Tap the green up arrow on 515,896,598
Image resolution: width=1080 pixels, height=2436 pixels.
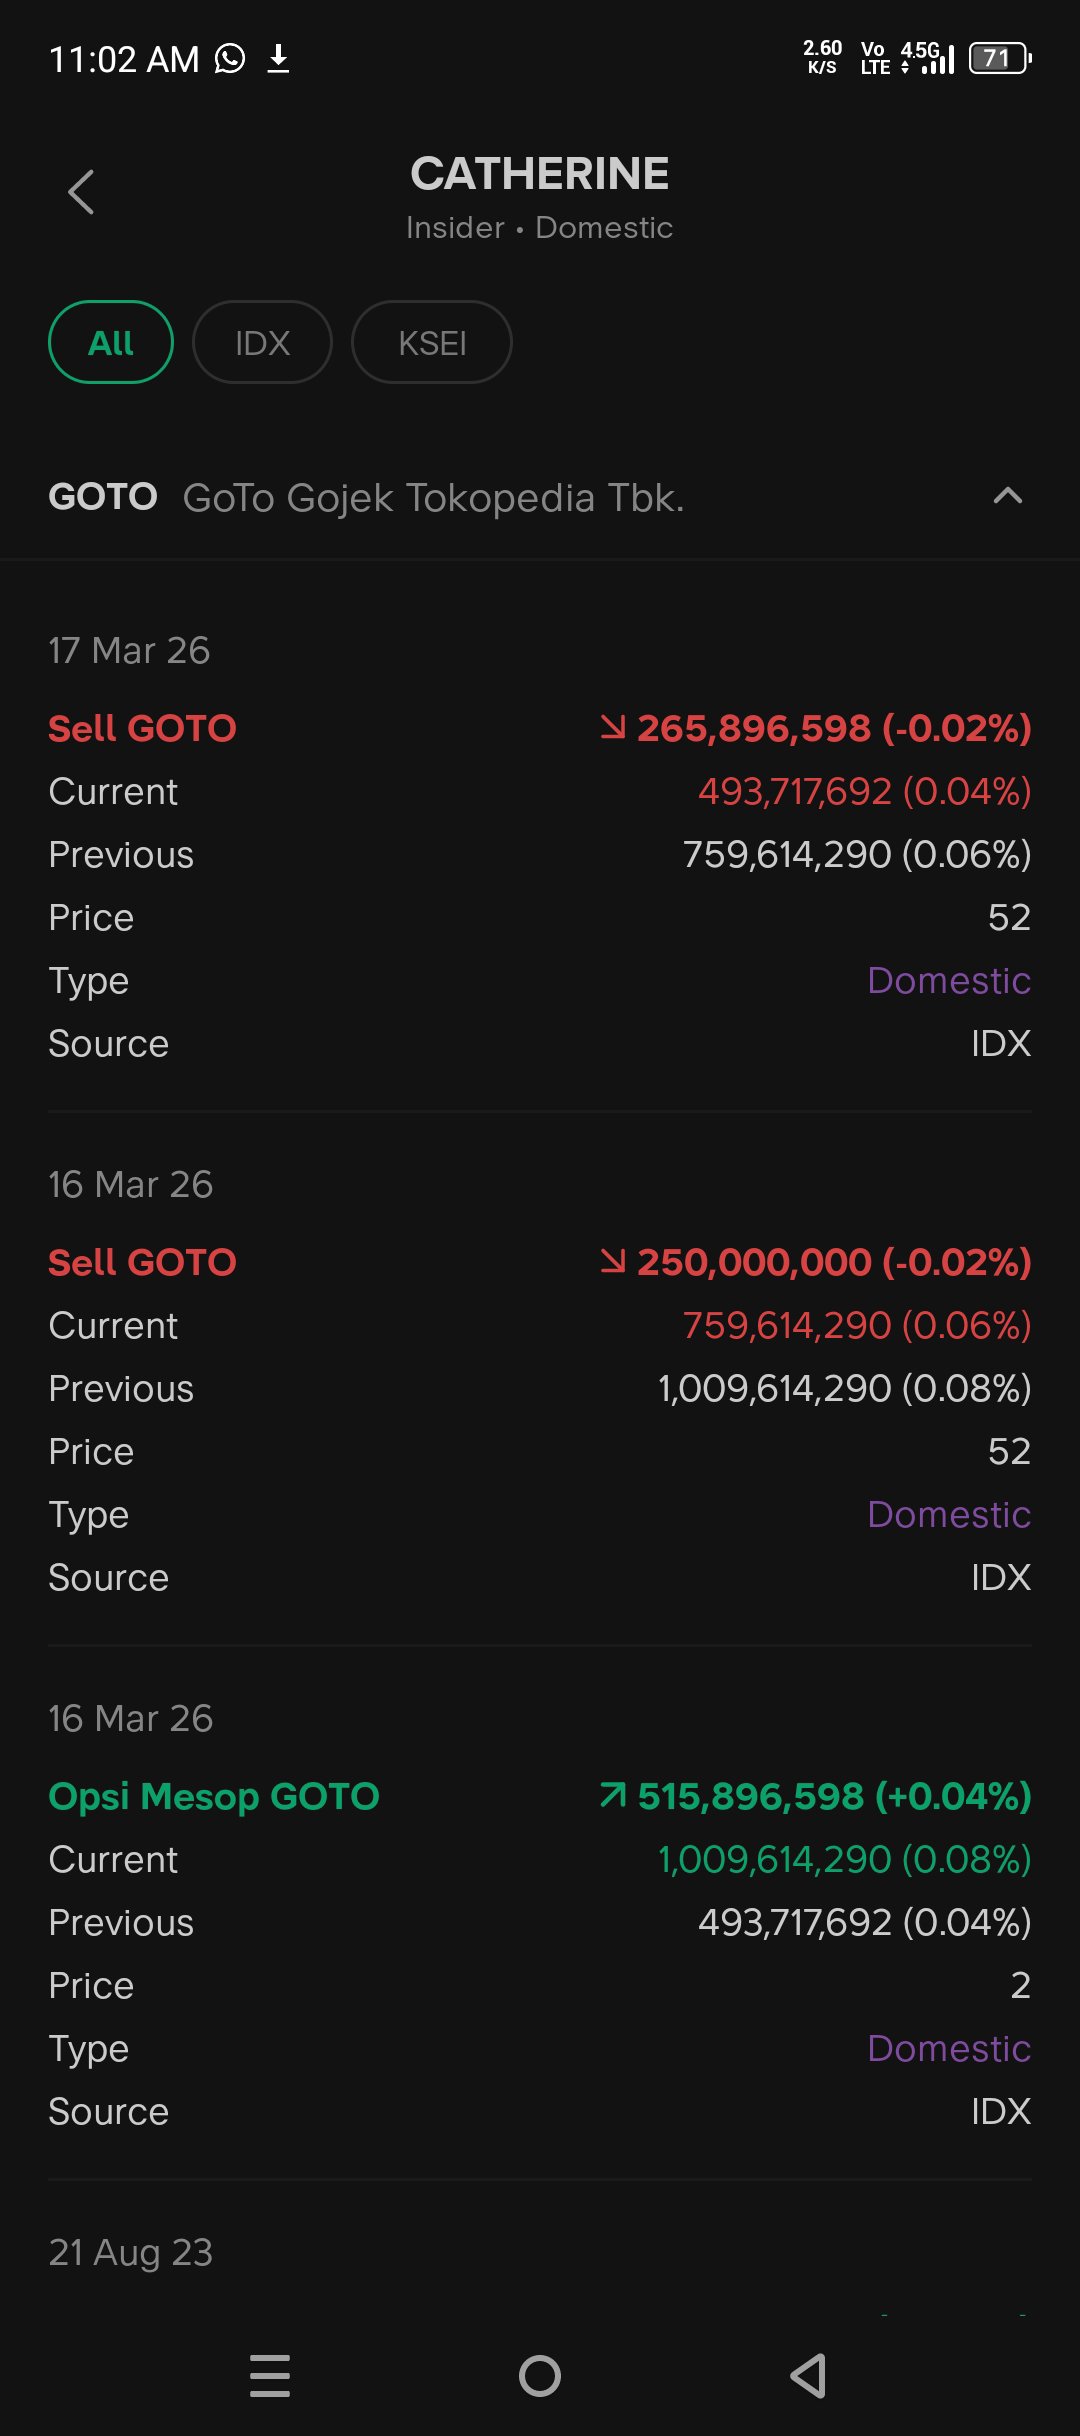click(613, 1796)
